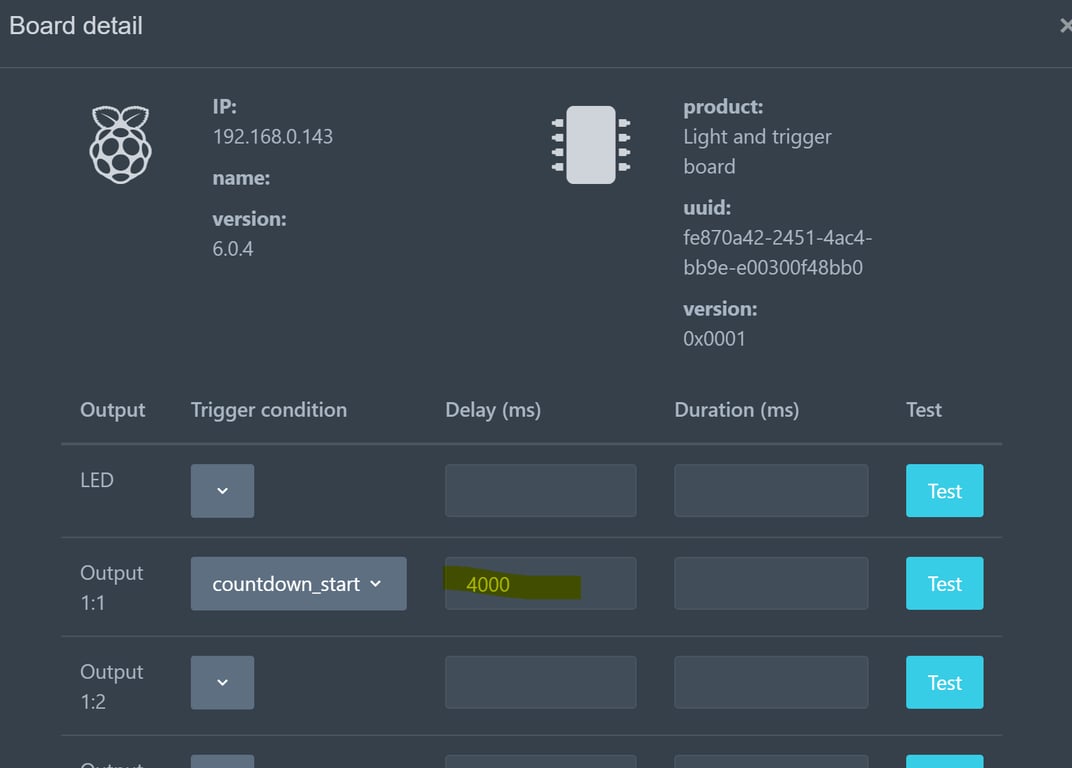Edit the Output 1:1 delay value 4000
The height and width of the screenshot is (768, 1072).
click(x=540, y=584)
